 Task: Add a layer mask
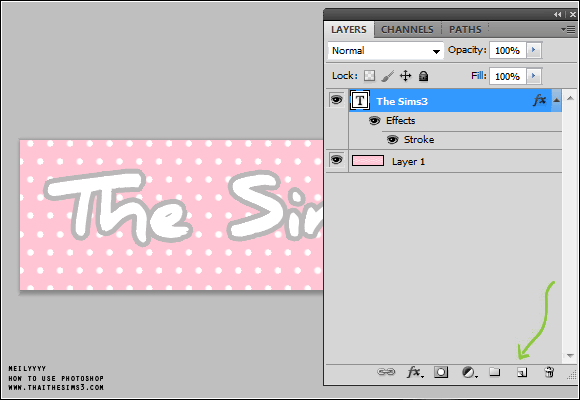coord(441,372)
